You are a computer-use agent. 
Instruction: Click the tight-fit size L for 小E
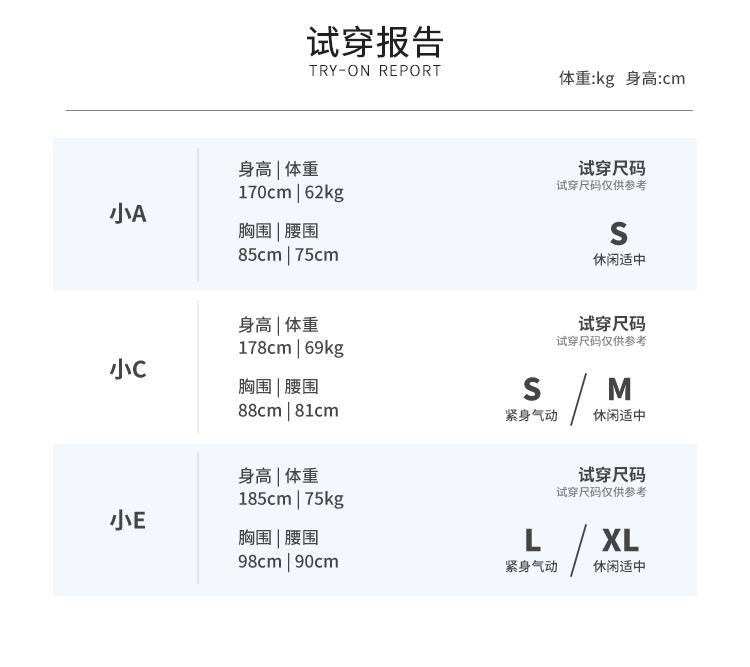pyautogui.click(x=532, y=541)
